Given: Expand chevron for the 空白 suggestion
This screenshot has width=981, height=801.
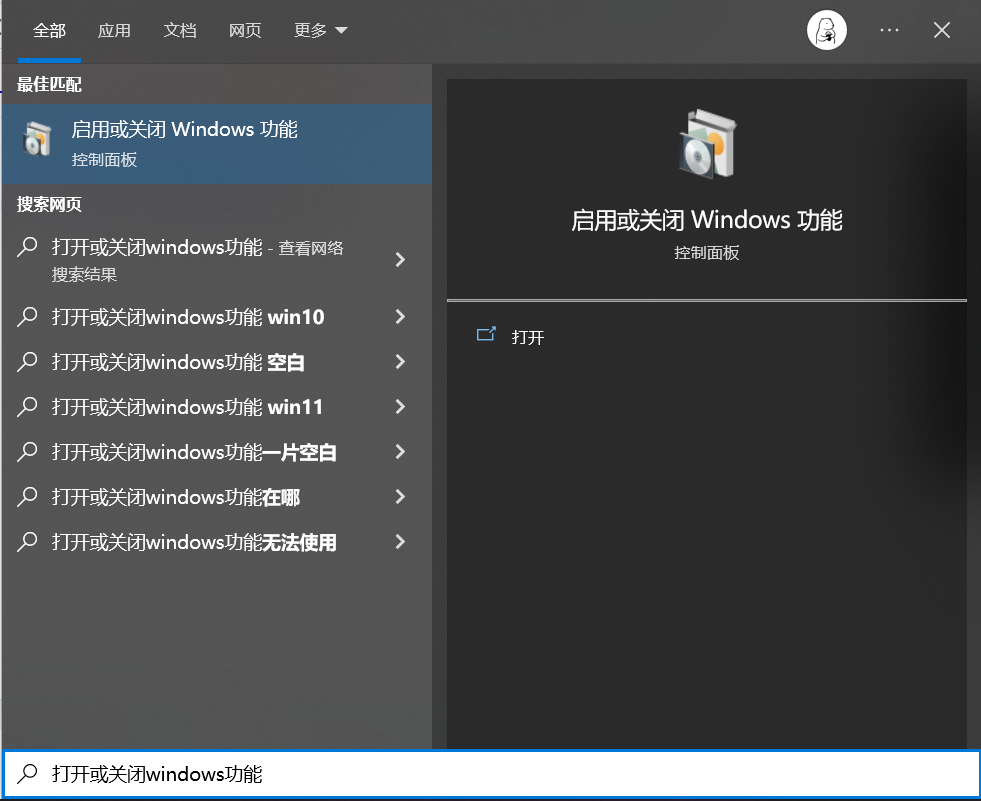Looking at the screenshot, I should [x=400, y=362].
